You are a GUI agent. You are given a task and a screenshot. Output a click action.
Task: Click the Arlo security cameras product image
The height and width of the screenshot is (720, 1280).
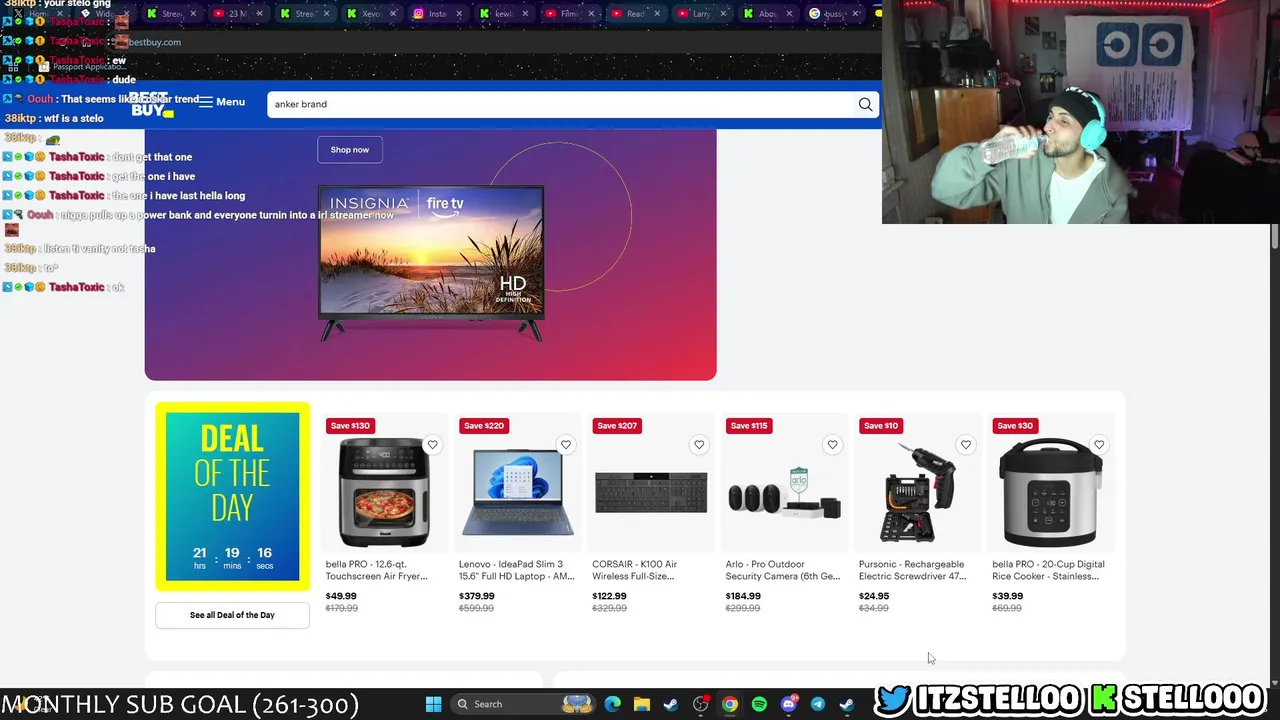click(x=784, y=492)
